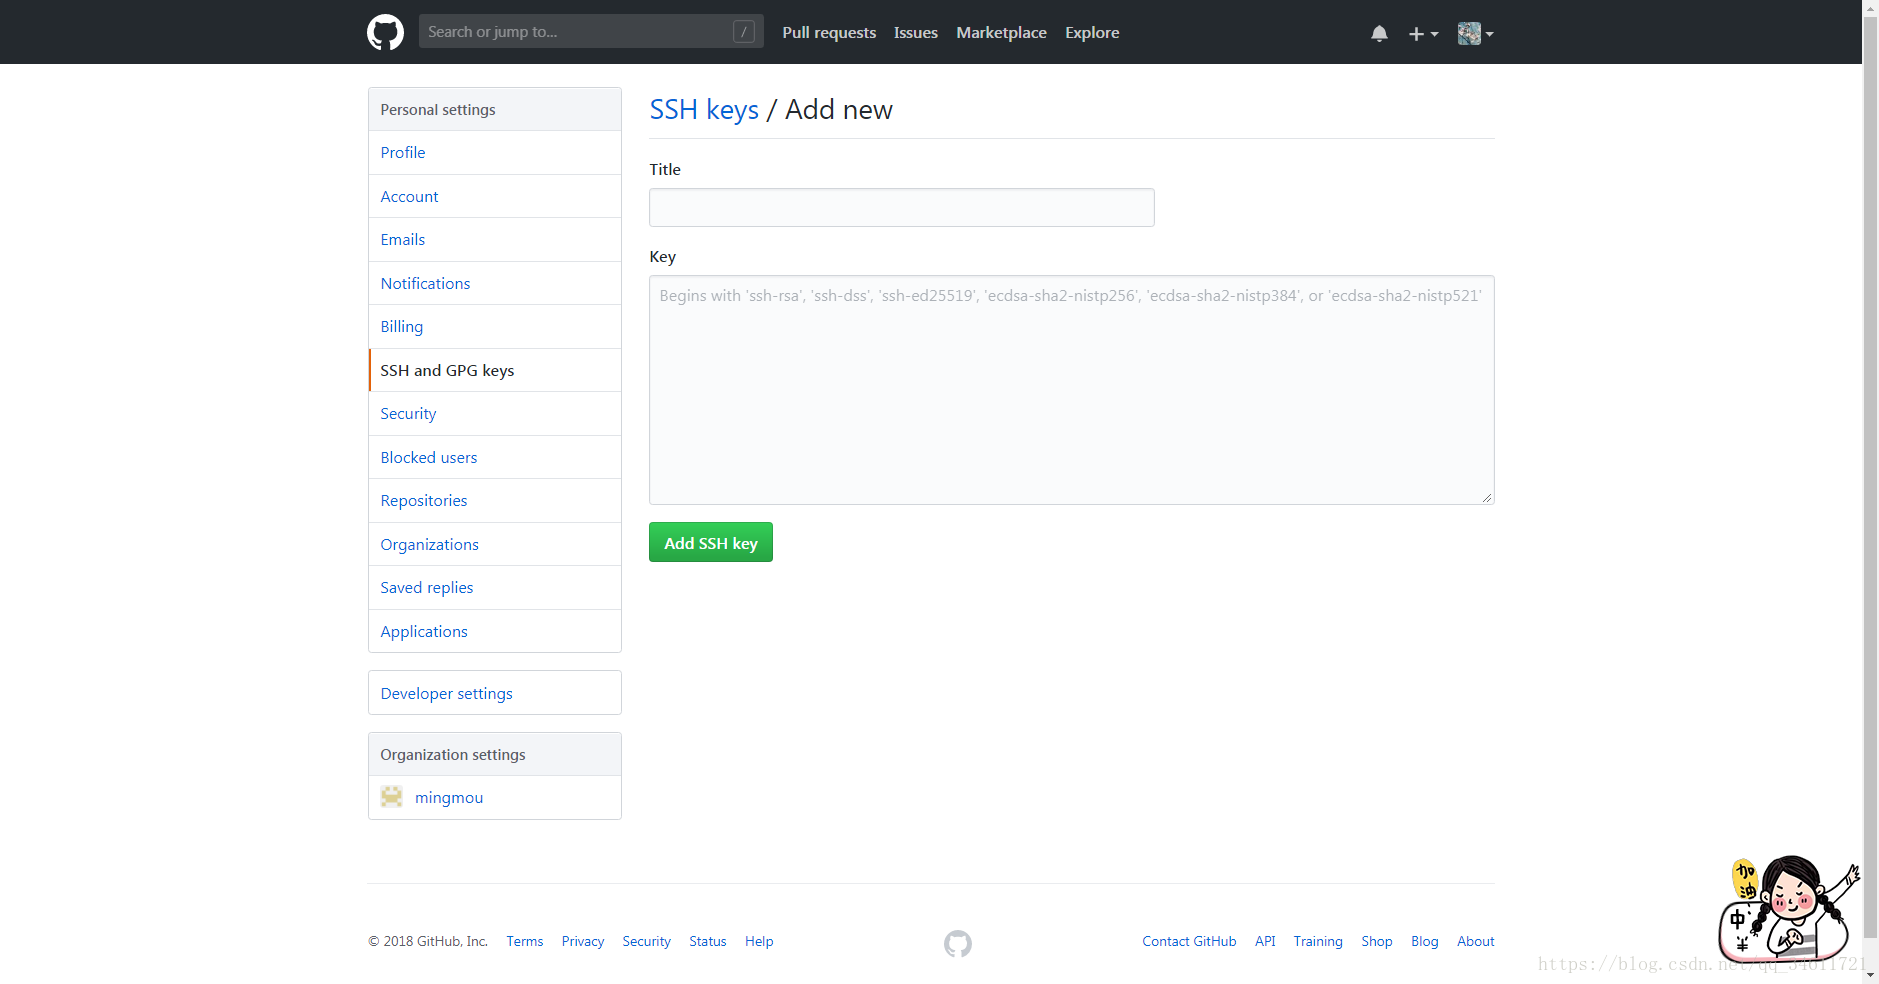This screenshot has width=1879, height=984.
Task: Click the SSH keys breadcrumb link
Action: [x=704, y=109]
